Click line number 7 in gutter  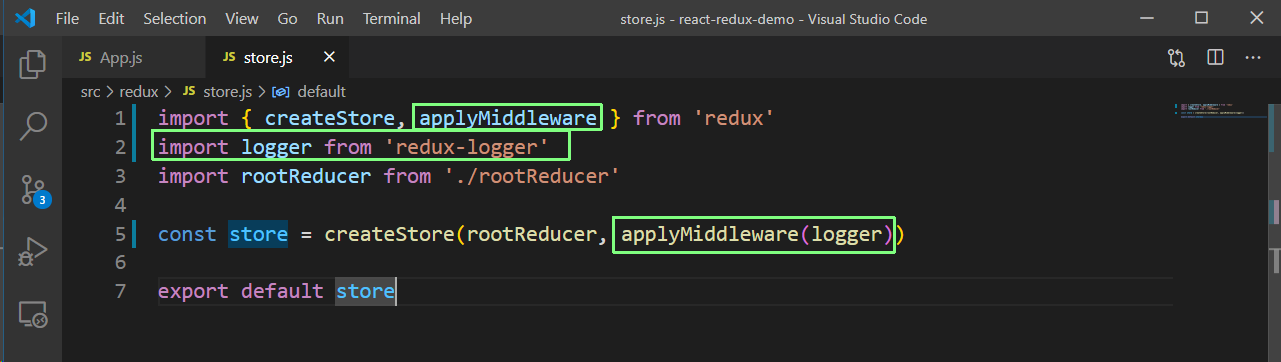[x=120, y=292]
